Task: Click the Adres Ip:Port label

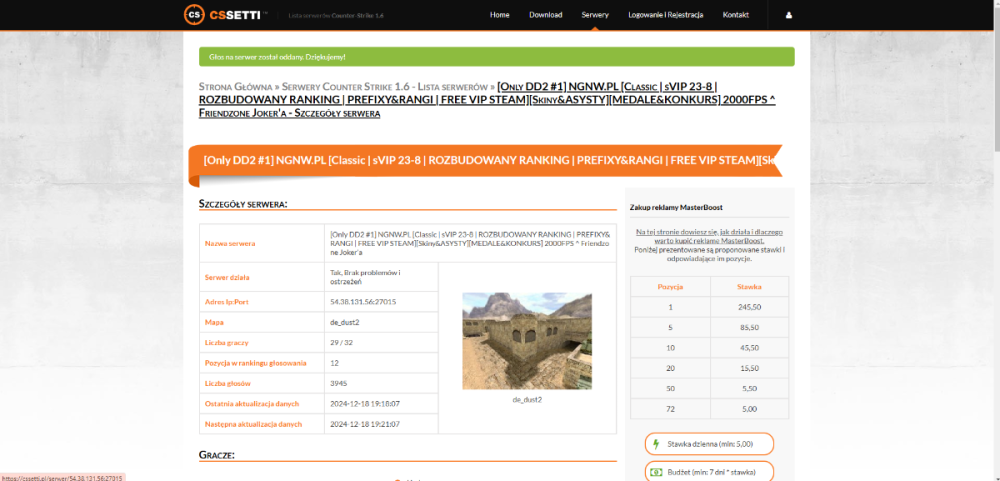Action: 226,302
